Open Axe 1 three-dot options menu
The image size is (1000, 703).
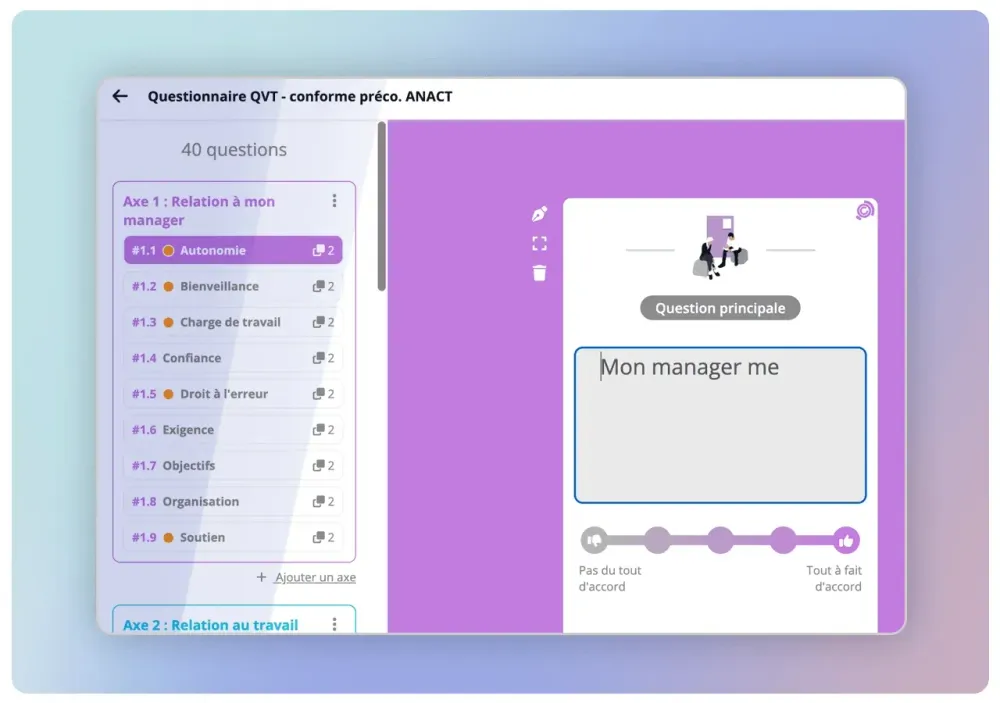pos(334,201)
